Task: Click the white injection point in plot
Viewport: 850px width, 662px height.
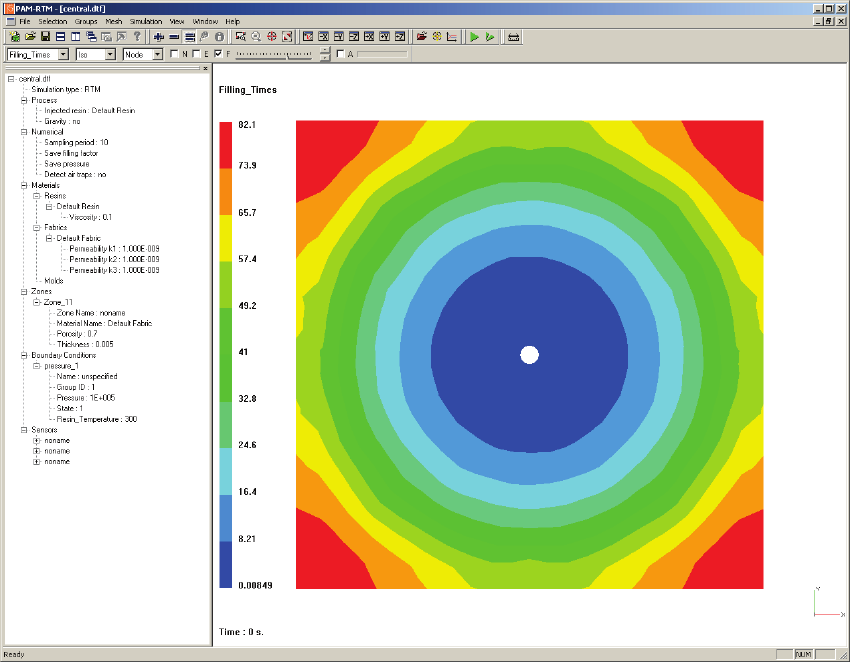Action: pos(530,354)
